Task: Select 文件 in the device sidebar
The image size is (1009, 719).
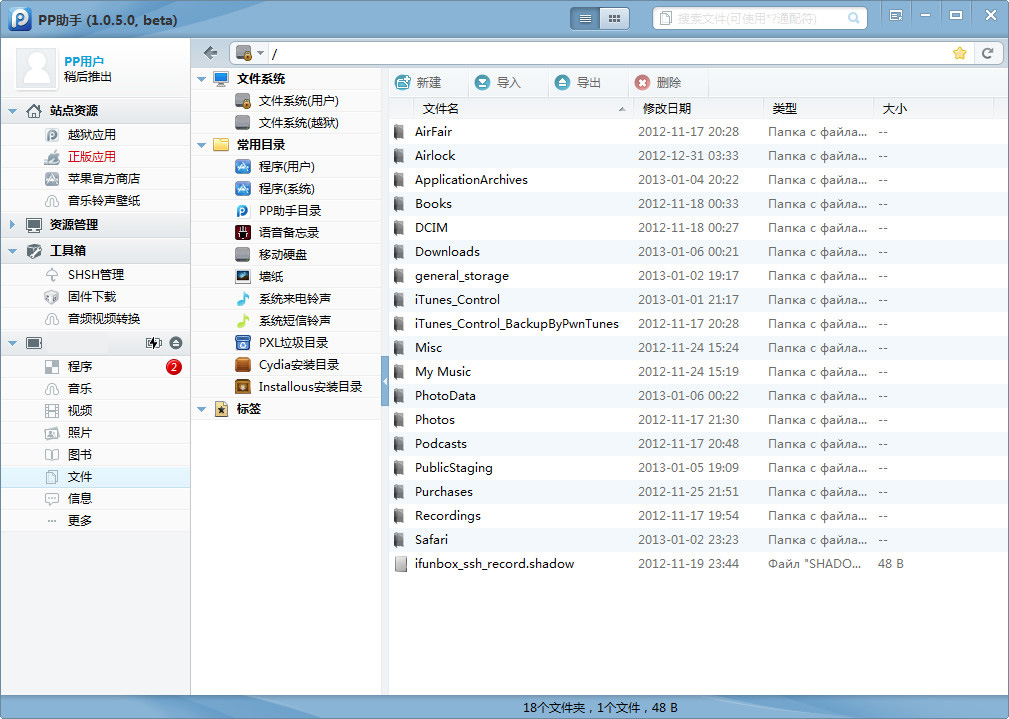Action: click(80, 477)
